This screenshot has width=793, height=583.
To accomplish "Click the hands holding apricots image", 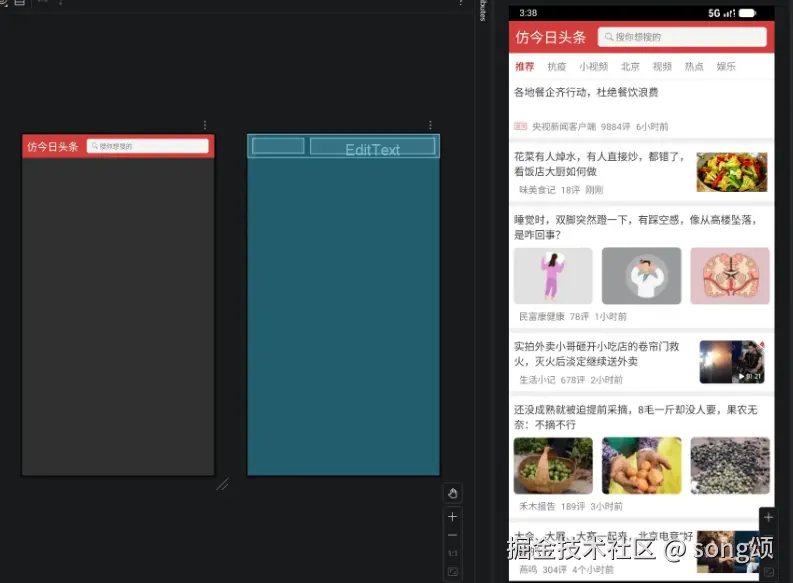I will [641, 466].
